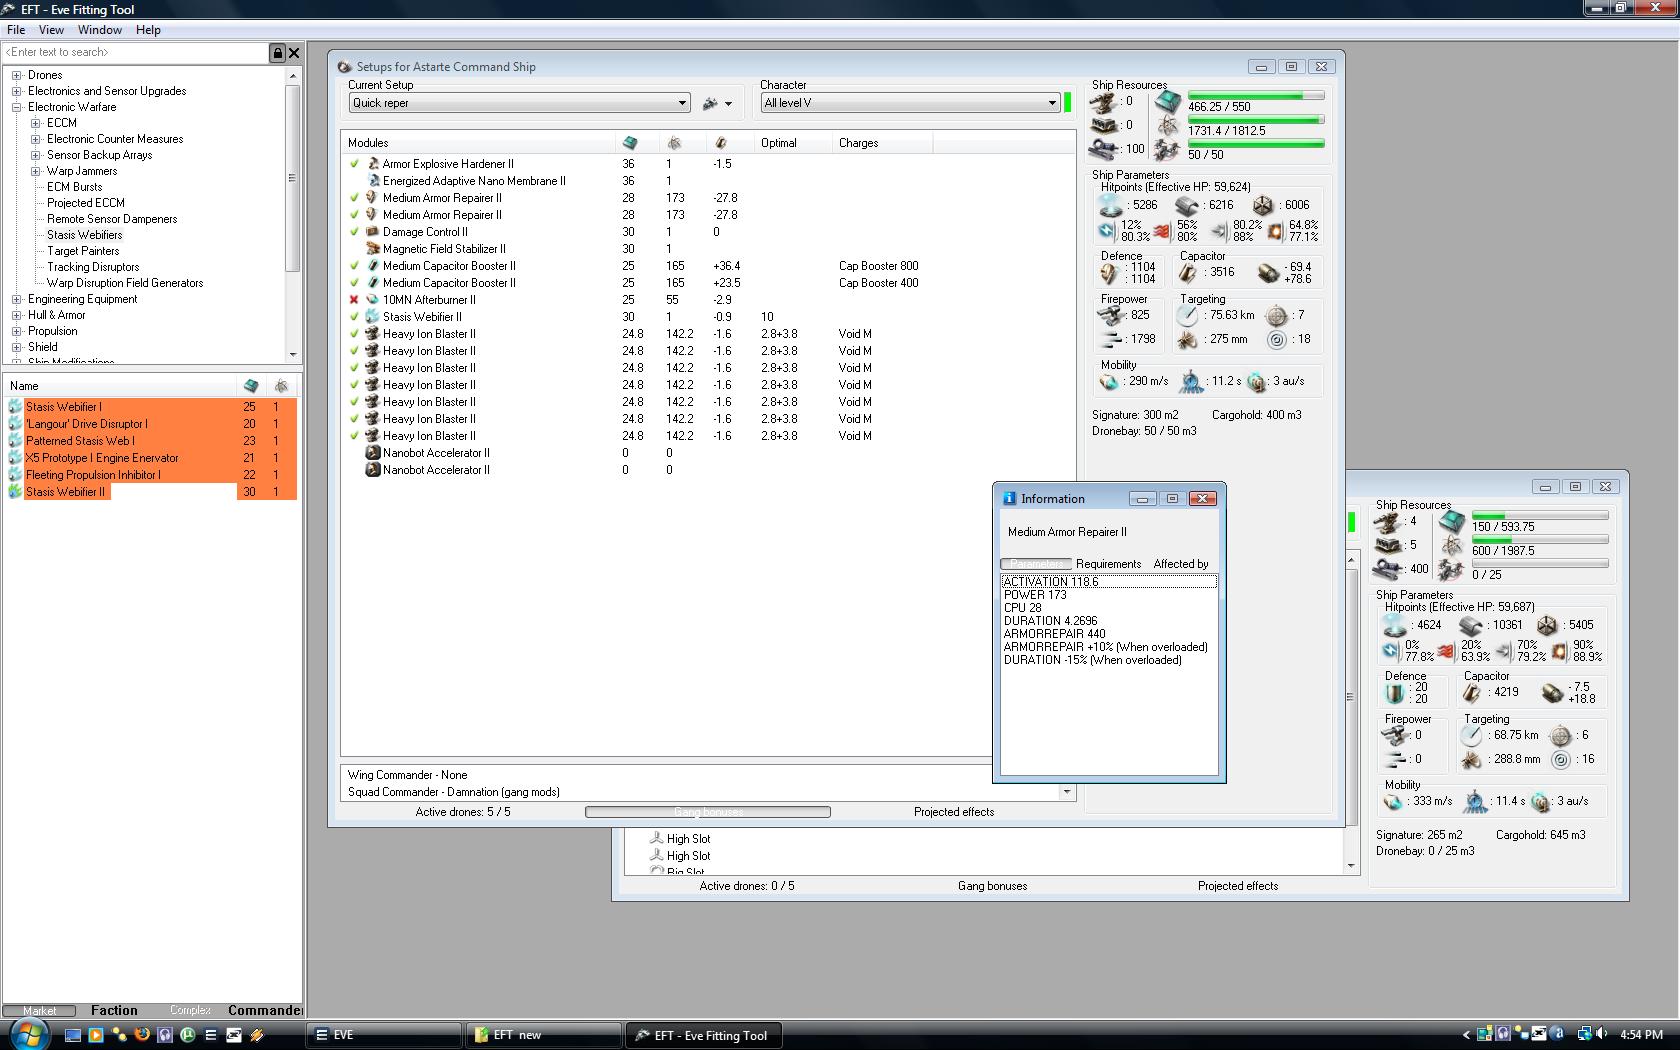The width and height of the screenshot is (1680, 1050).
Task: Switch the browser to the Commander list
Action: click(265, 1011)
